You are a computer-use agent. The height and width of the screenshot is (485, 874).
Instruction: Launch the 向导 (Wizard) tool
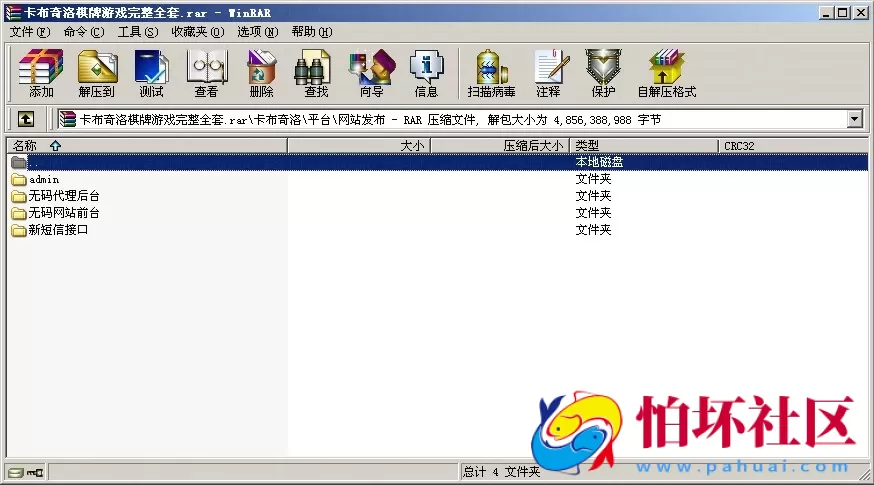tap(372, 73)
